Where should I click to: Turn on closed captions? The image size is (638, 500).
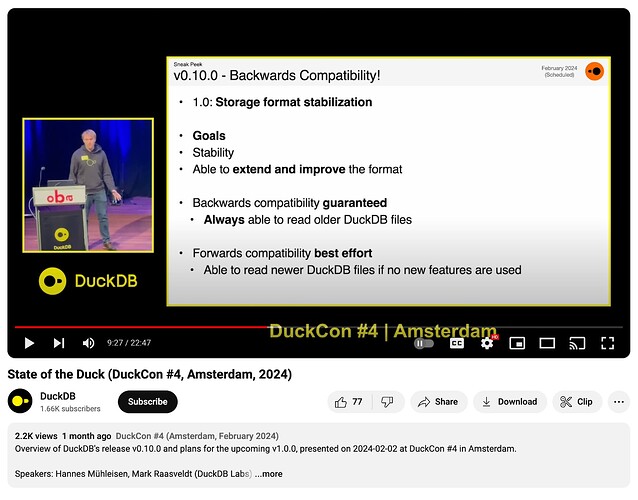[456, 343]
